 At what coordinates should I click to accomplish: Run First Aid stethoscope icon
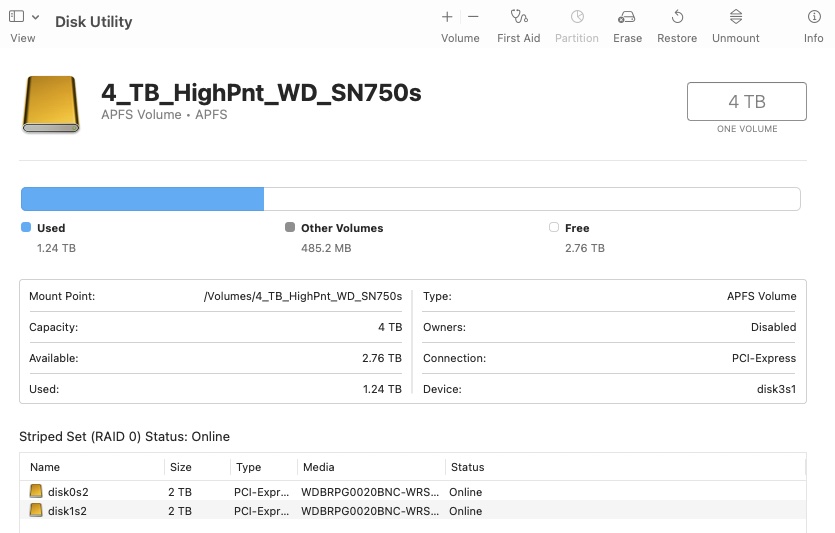click(x=519, y=17)
